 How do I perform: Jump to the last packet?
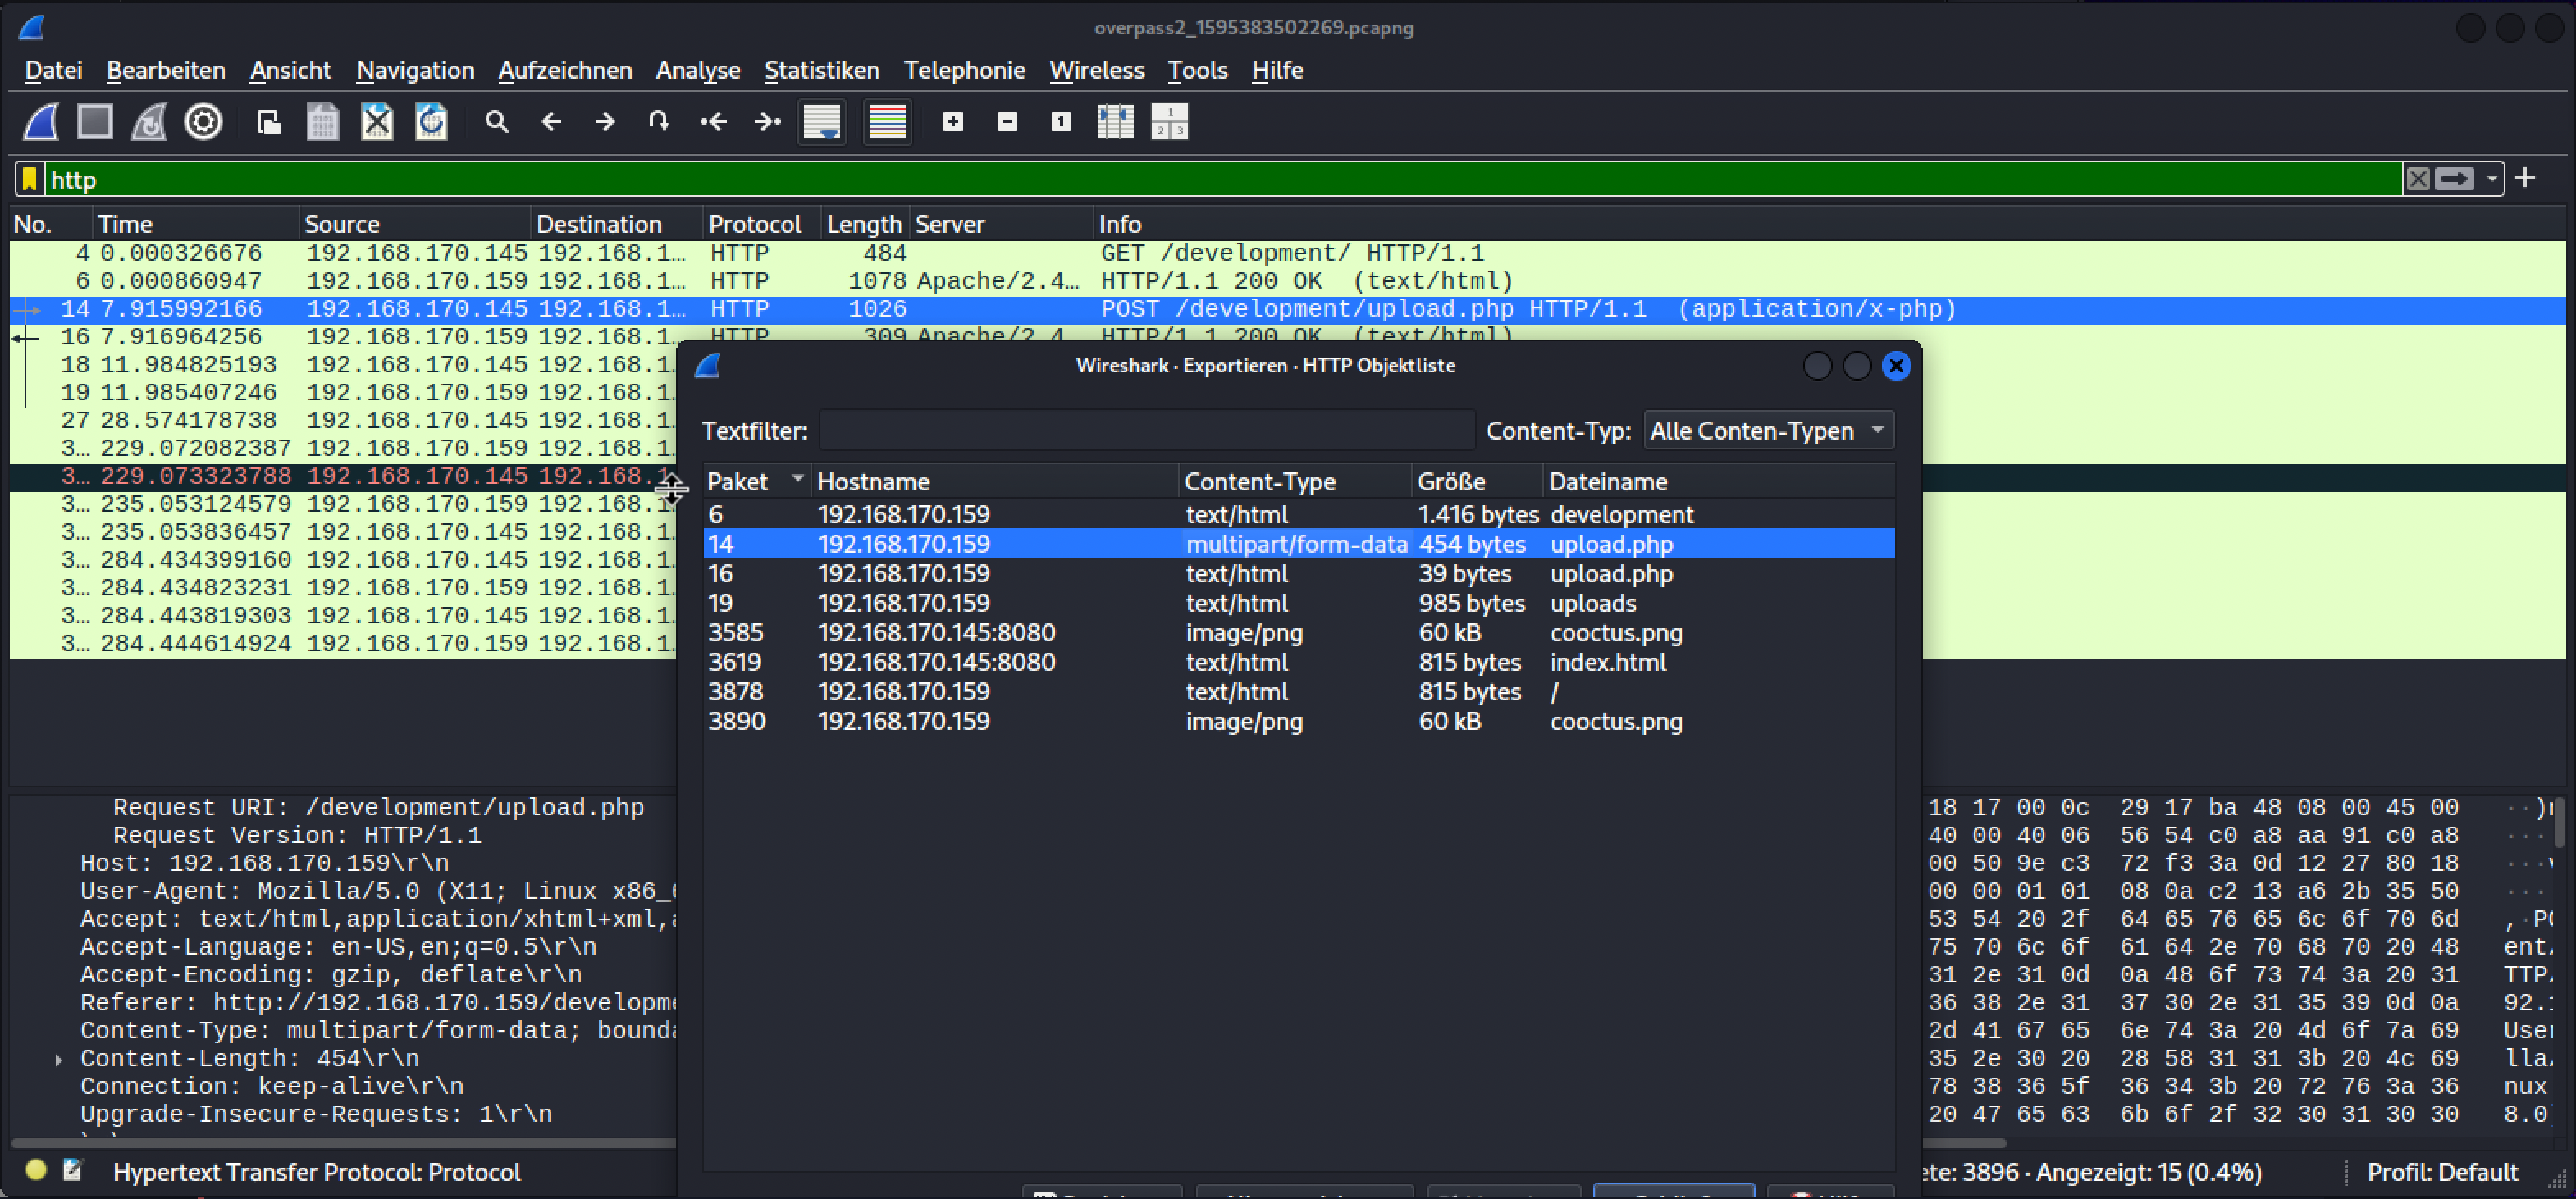tap(767, 122)
